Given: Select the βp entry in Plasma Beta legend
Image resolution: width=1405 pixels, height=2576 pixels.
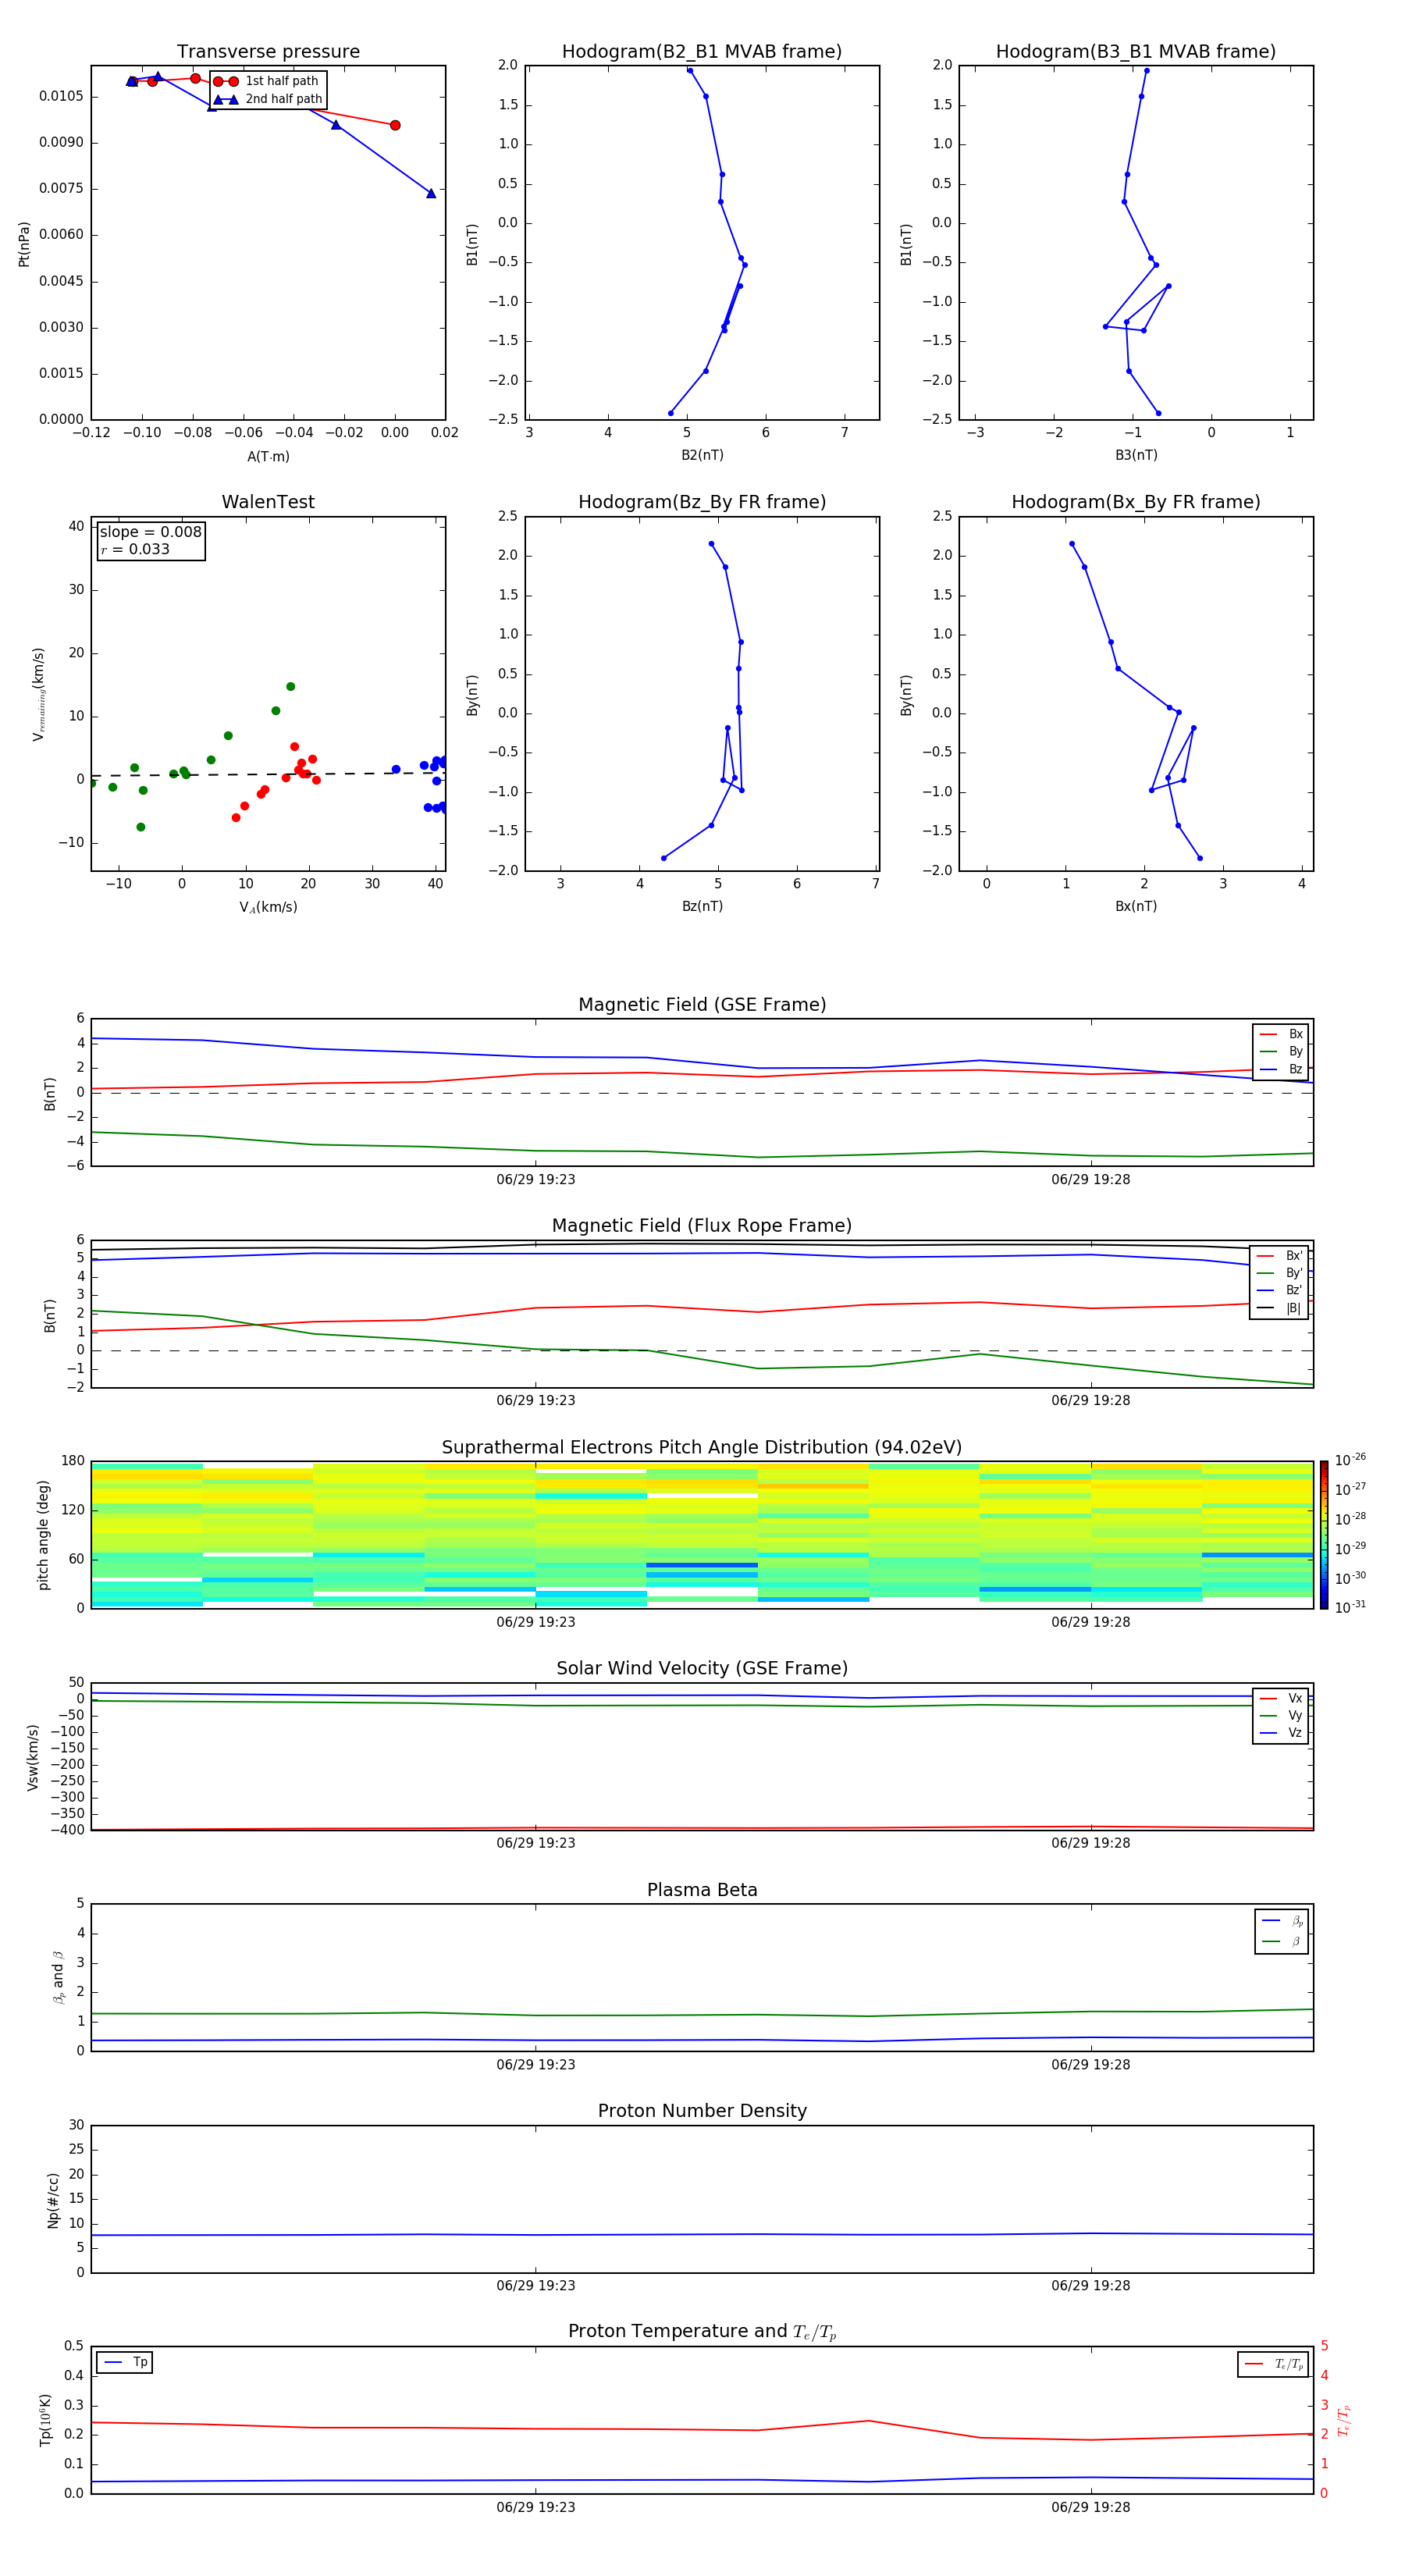Looking at the screenshot, I should click(x=1282, y=1921).
